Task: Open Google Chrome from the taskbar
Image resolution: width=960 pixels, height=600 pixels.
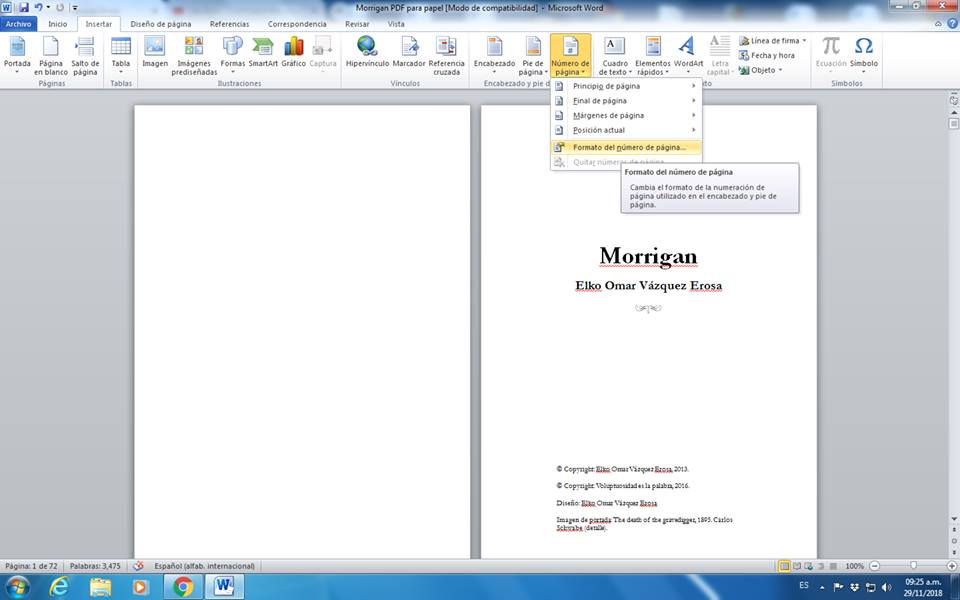Action: 182,586
